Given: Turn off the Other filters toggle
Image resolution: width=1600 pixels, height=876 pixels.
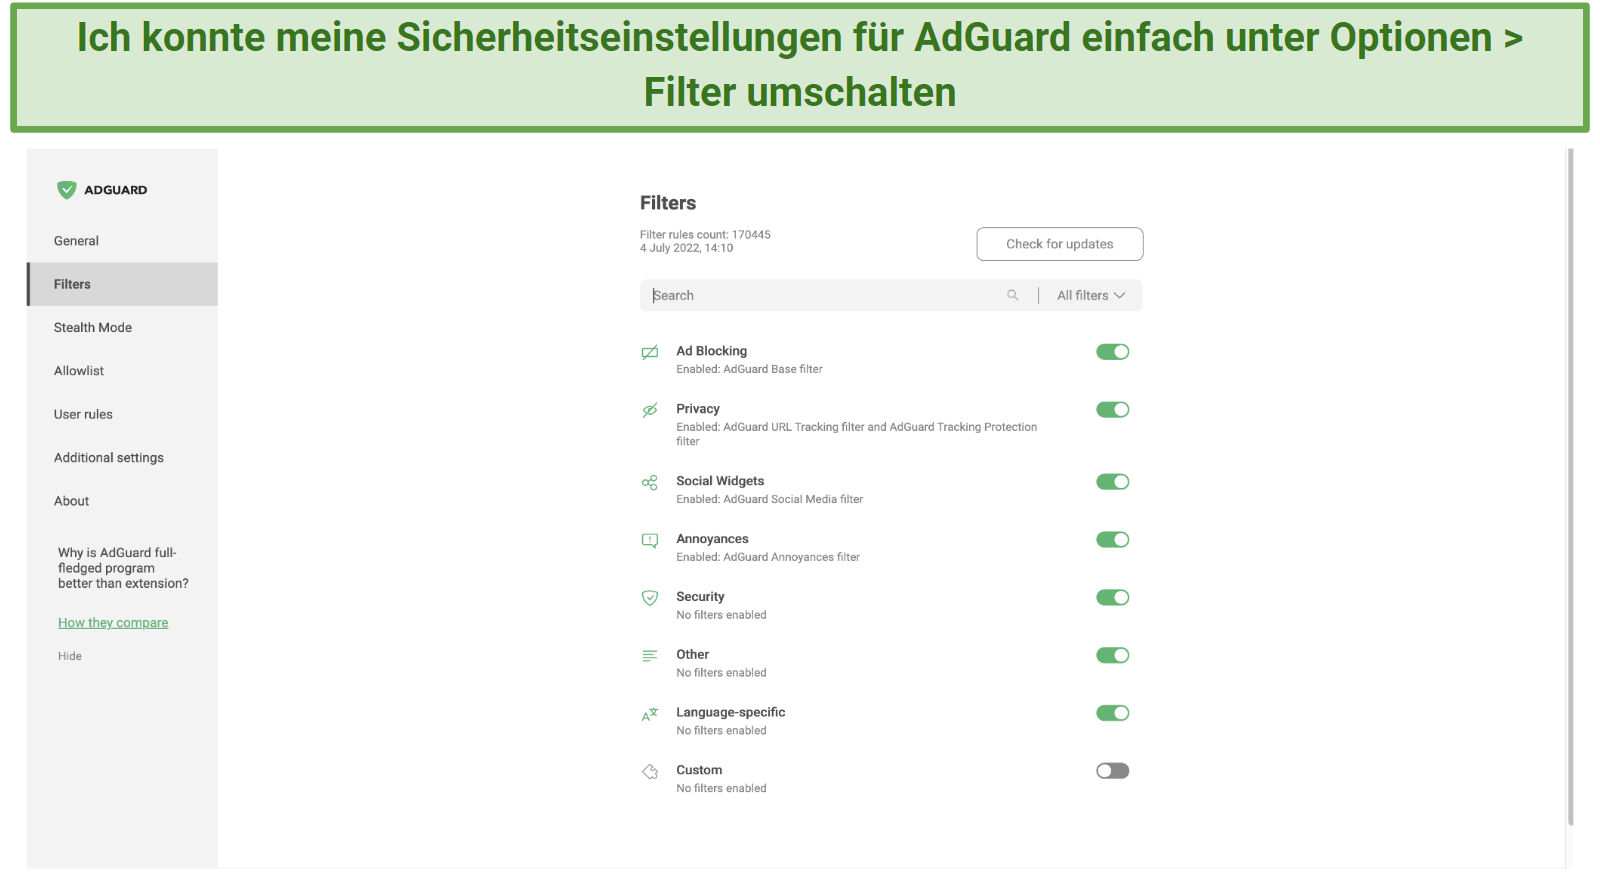Looking at the screenshot, I should 1112,656.
